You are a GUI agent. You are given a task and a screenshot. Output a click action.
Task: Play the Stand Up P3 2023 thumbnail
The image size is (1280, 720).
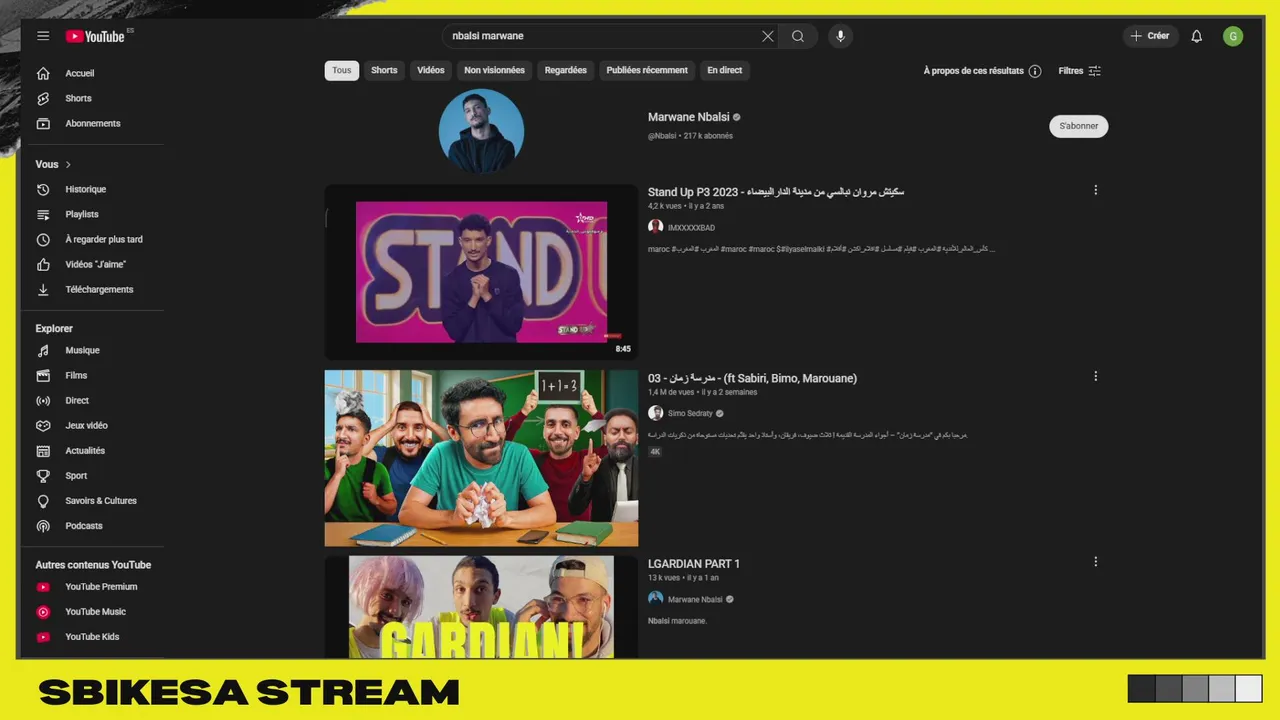click(x=481, y=272)
